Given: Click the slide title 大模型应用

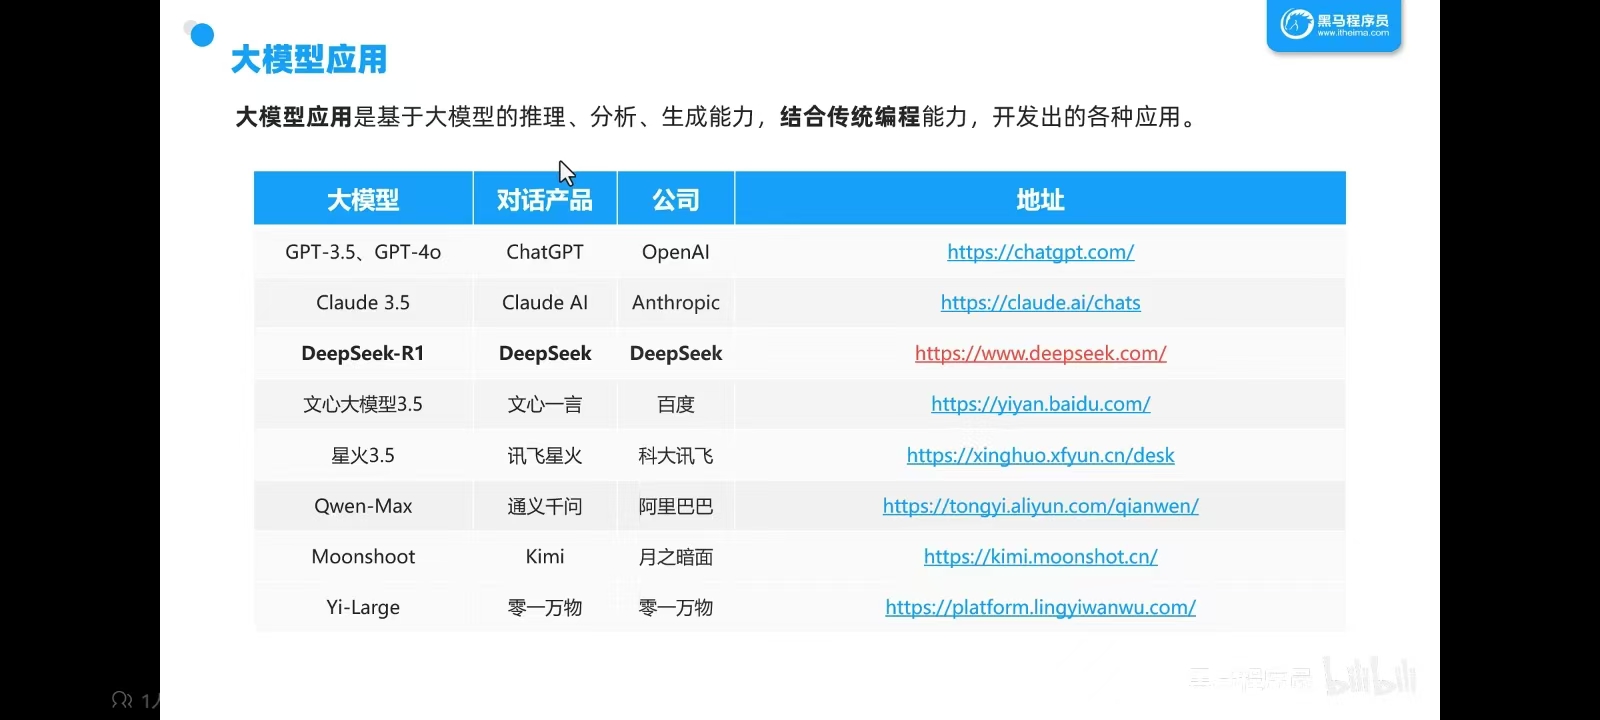Looking at the screenshot, I should 309,59.
